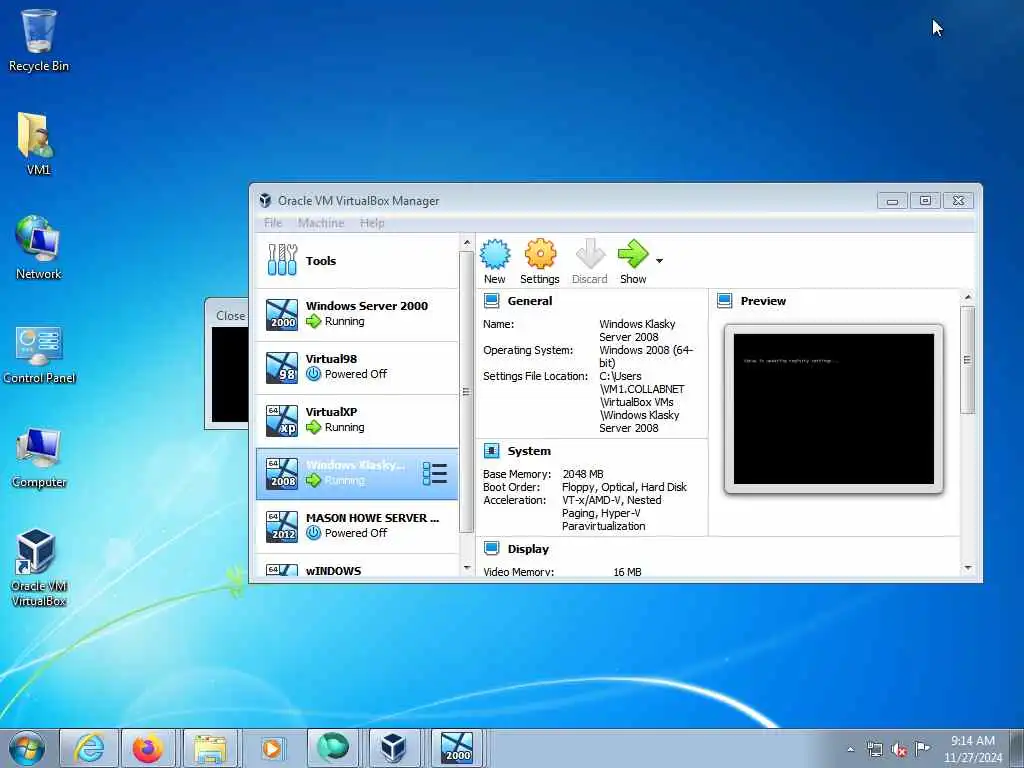Open the Windows Start button

click(x=27, y=748)
